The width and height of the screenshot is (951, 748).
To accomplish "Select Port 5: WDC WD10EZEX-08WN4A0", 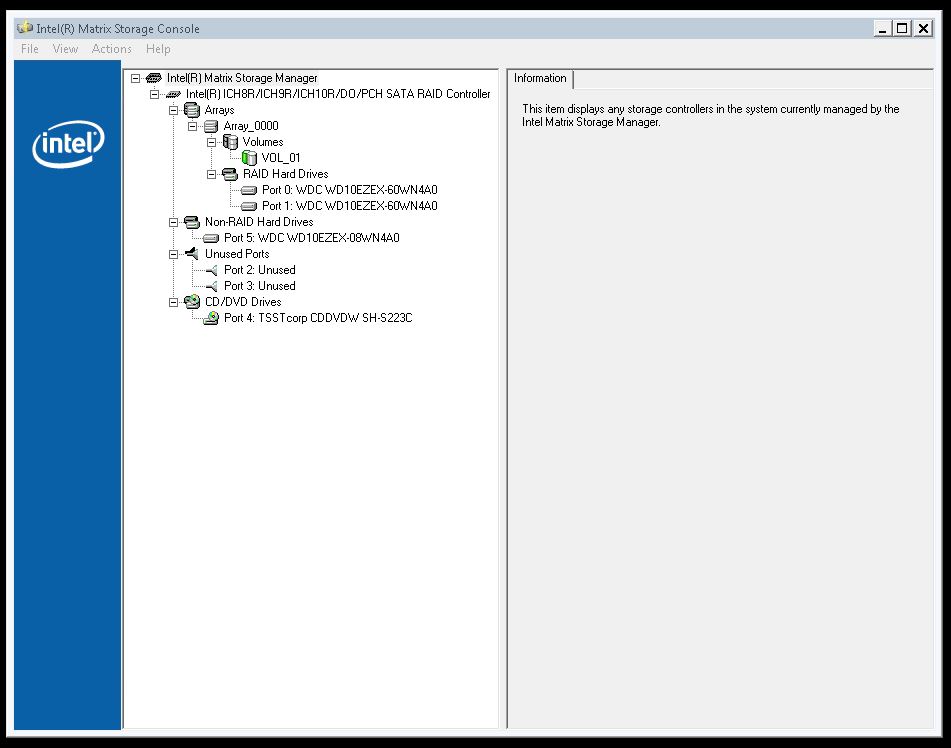I will point(312,238).
